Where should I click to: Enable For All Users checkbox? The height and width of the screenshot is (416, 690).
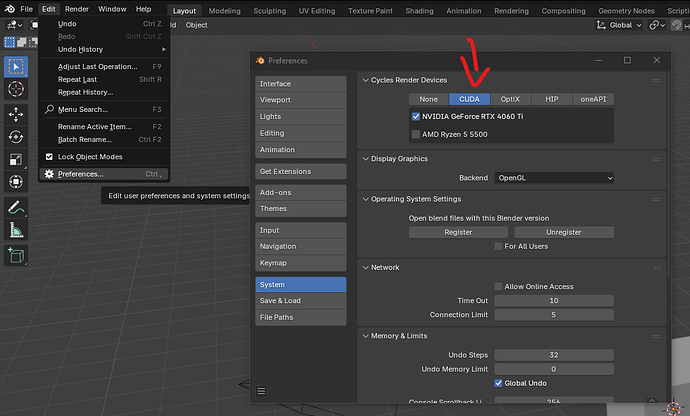498,246
